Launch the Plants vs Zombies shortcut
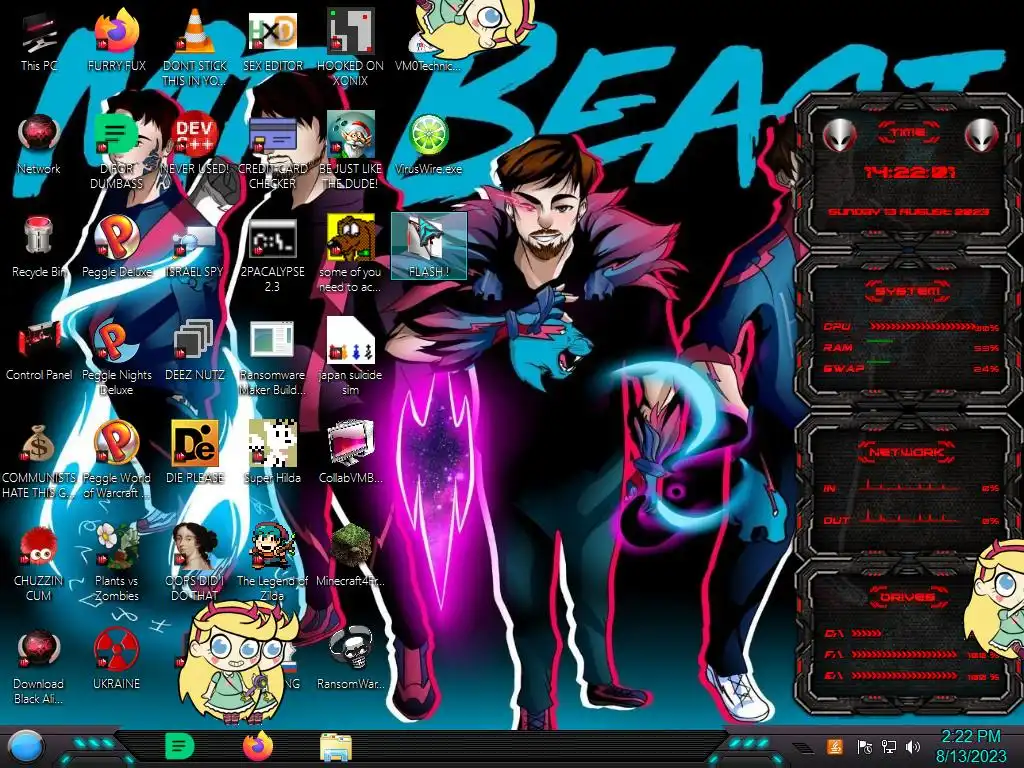The height and width of the screenshot is (768, 1024). coord(116,563)
